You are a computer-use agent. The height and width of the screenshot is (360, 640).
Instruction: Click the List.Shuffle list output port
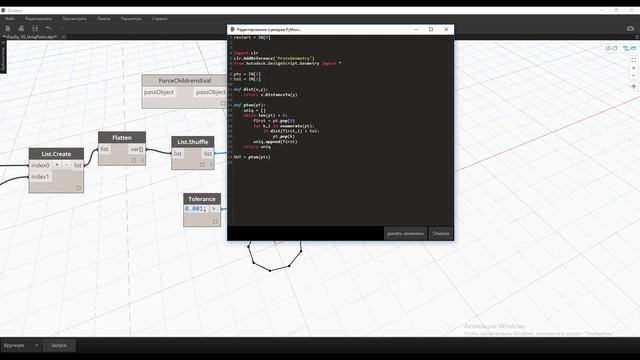point(208,153)
